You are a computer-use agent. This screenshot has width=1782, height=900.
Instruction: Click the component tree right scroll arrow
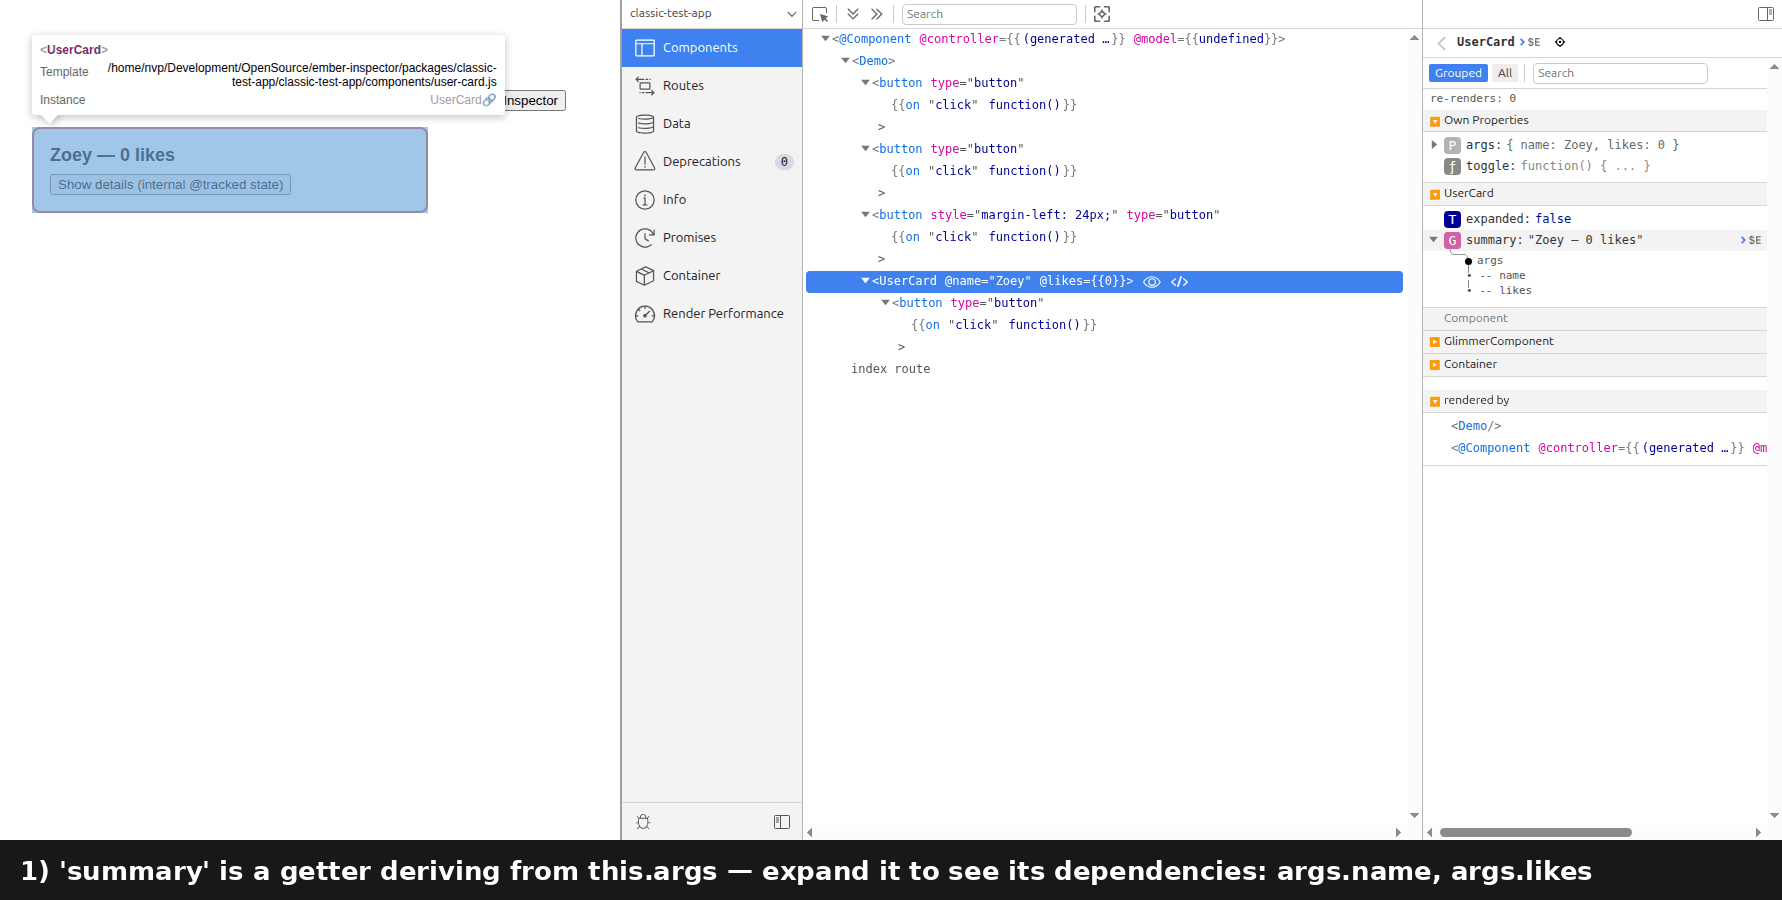[x=1398, y=832]
